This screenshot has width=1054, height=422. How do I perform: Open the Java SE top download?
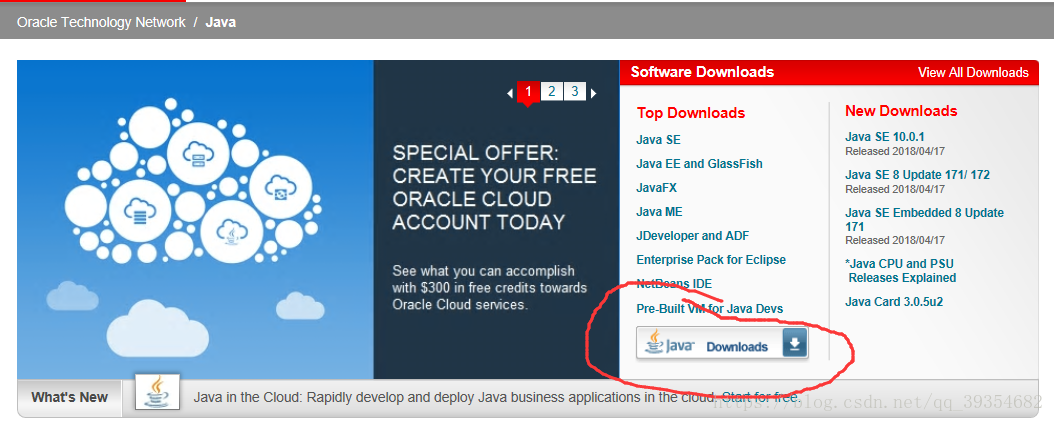pyautogui.click(x=658, y=140)
